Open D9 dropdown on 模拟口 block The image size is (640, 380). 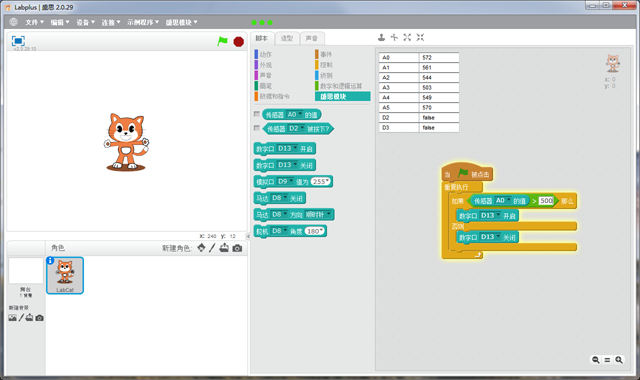285,181
